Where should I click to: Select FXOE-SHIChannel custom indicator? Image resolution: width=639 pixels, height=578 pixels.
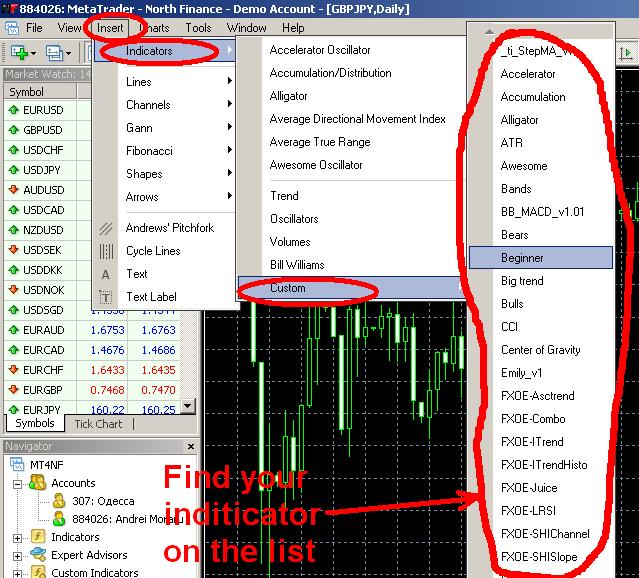545,534
